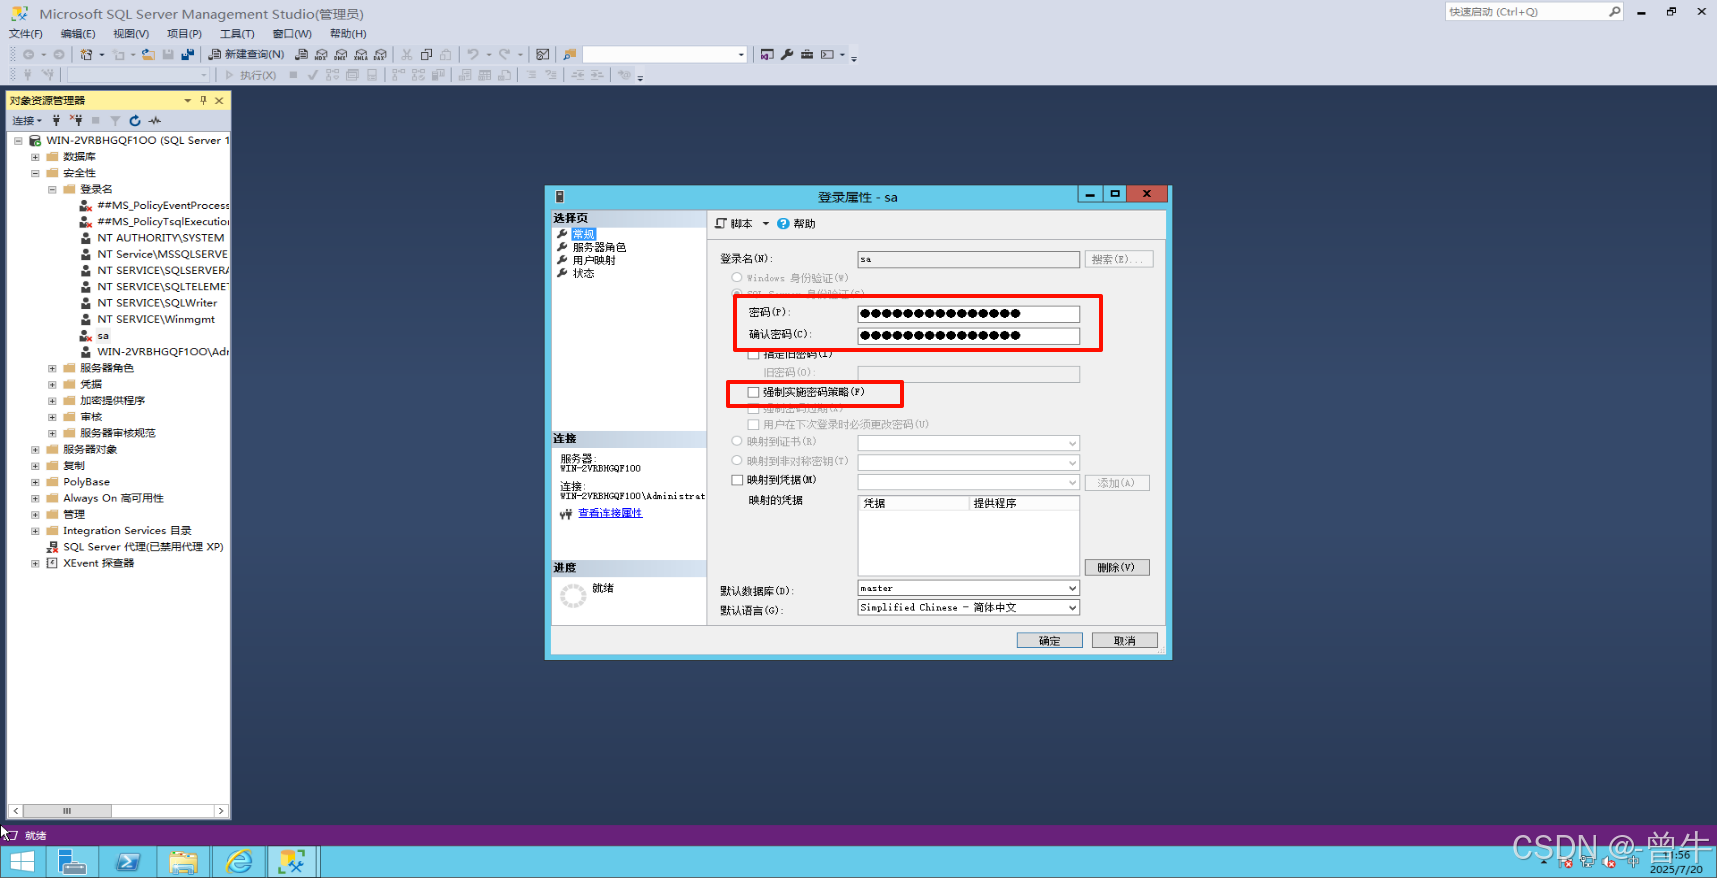Collapse the 安全性 tree node
Viewport: 1717px width, 878px height.
coord(35,173)
